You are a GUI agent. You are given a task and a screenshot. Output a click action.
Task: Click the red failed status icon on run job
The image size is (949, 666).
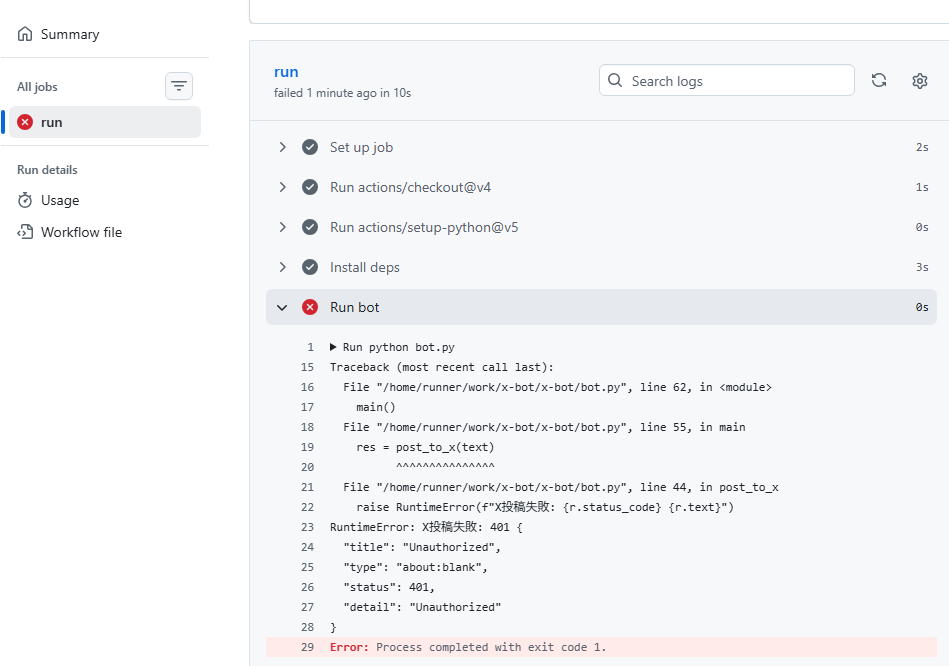pos(25,122)
